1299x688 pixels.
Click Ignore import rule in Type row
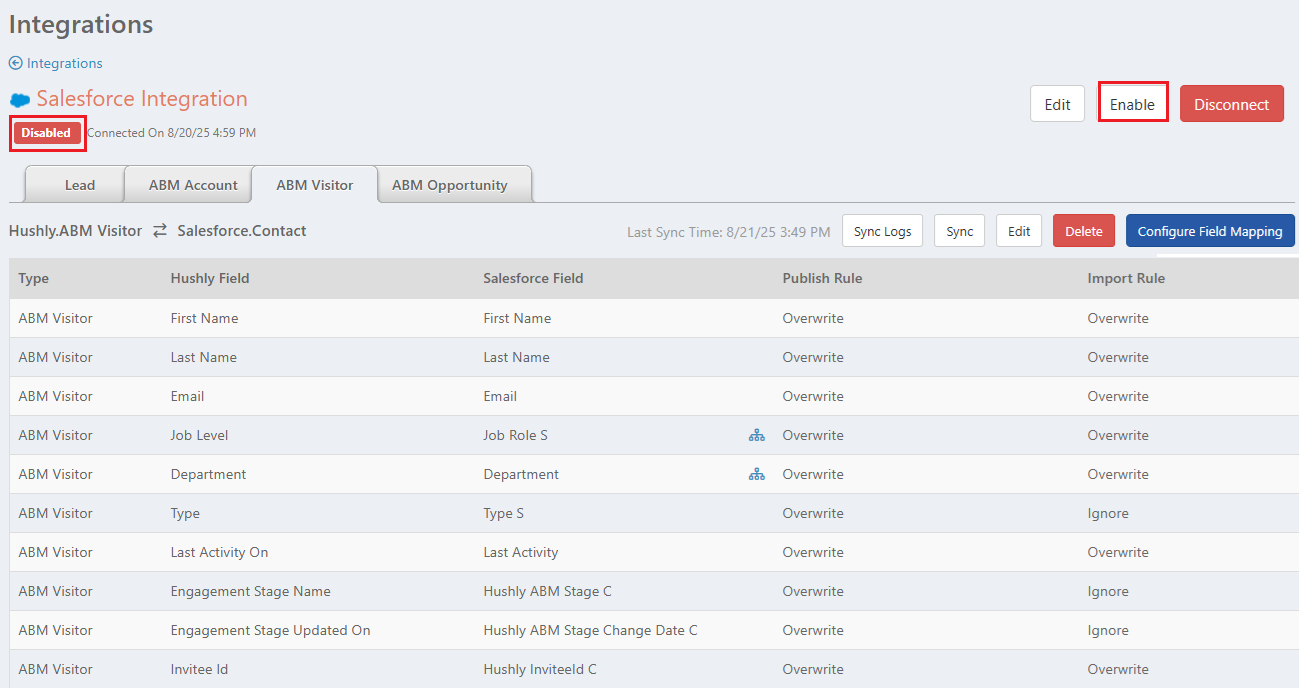pos(1108,513)
